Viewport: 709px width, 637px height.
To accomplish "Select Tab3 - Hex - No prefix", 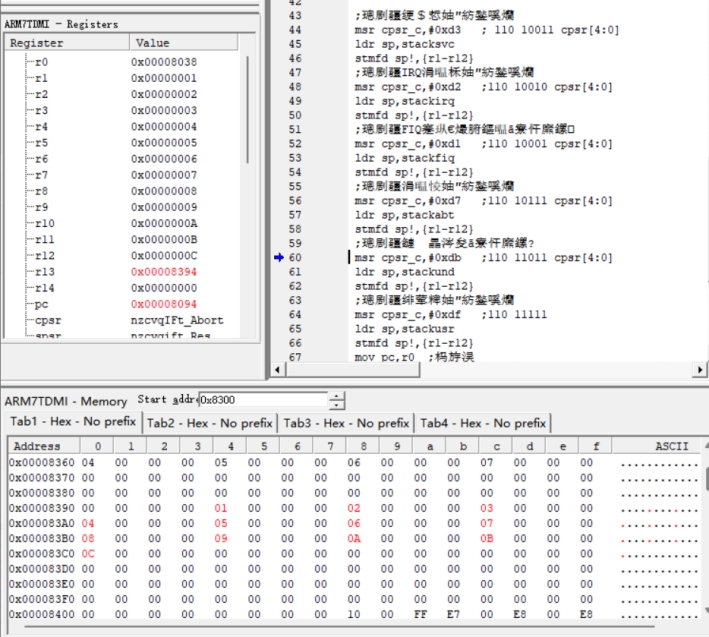I will click(346, 423).
